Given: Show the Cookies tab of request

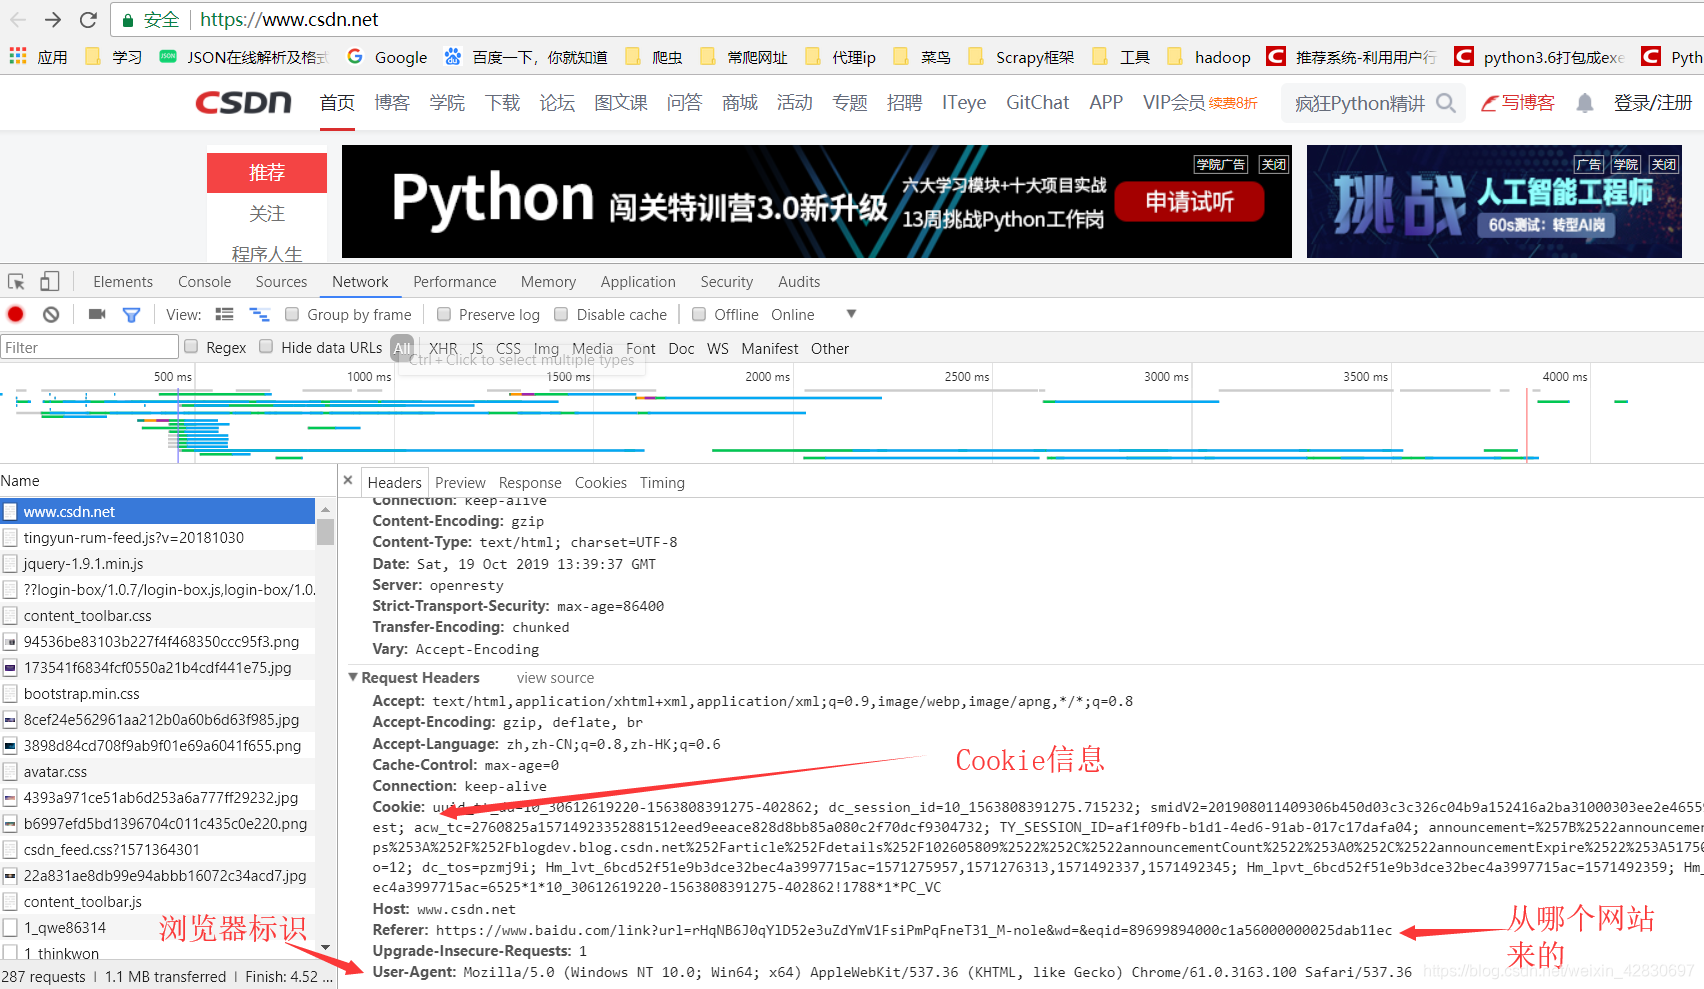Looking at the screenshot, I should pyautogui.click(x=601, y=482).
